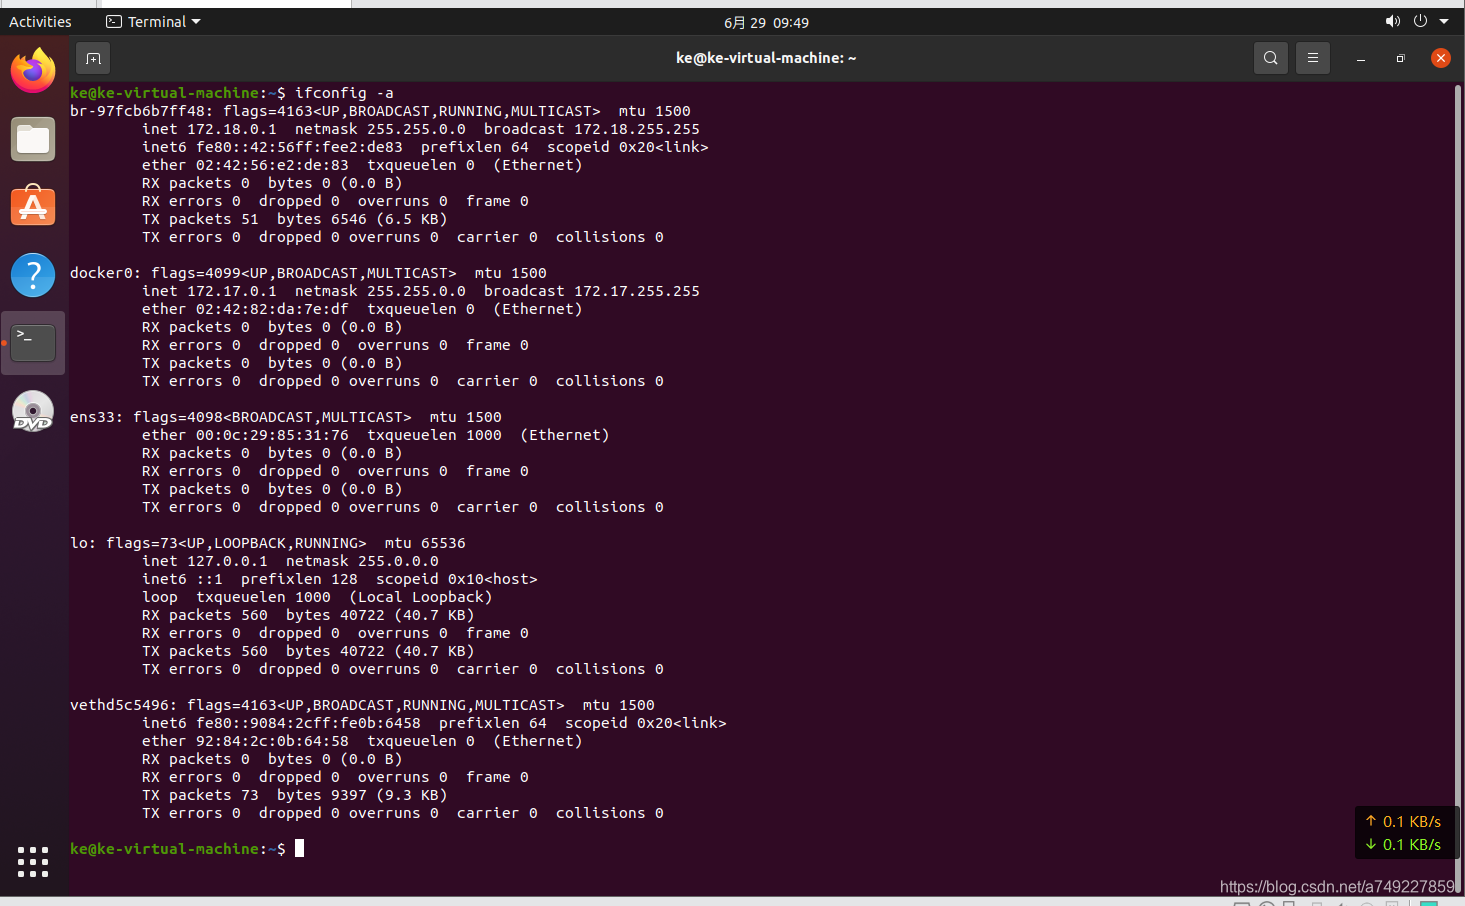Launch Ubuntu Software from the dock
The height and width of the screenshot is (906, 1465).
(x=33, y=206)
